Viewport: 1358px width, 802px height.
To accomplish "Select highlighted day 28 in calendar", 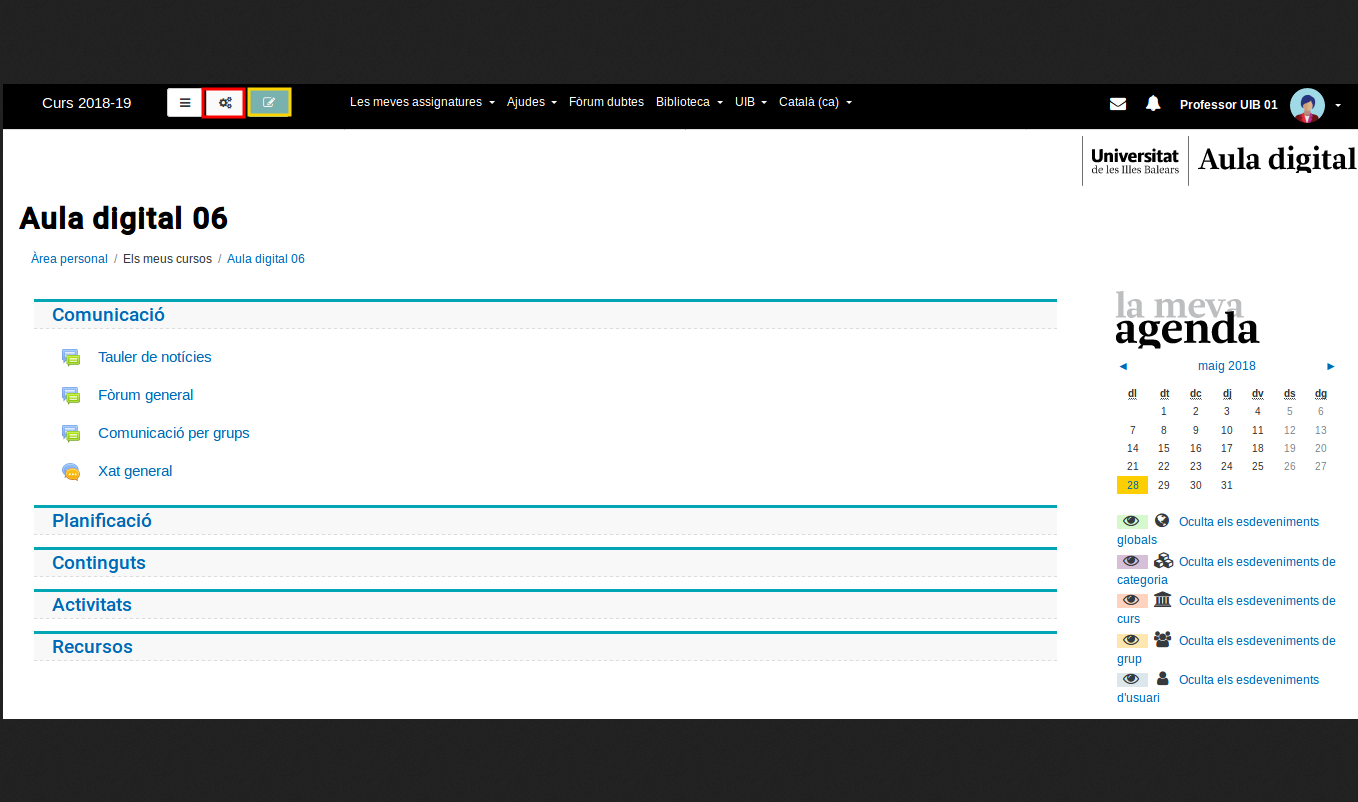I will coord(1132,485).
